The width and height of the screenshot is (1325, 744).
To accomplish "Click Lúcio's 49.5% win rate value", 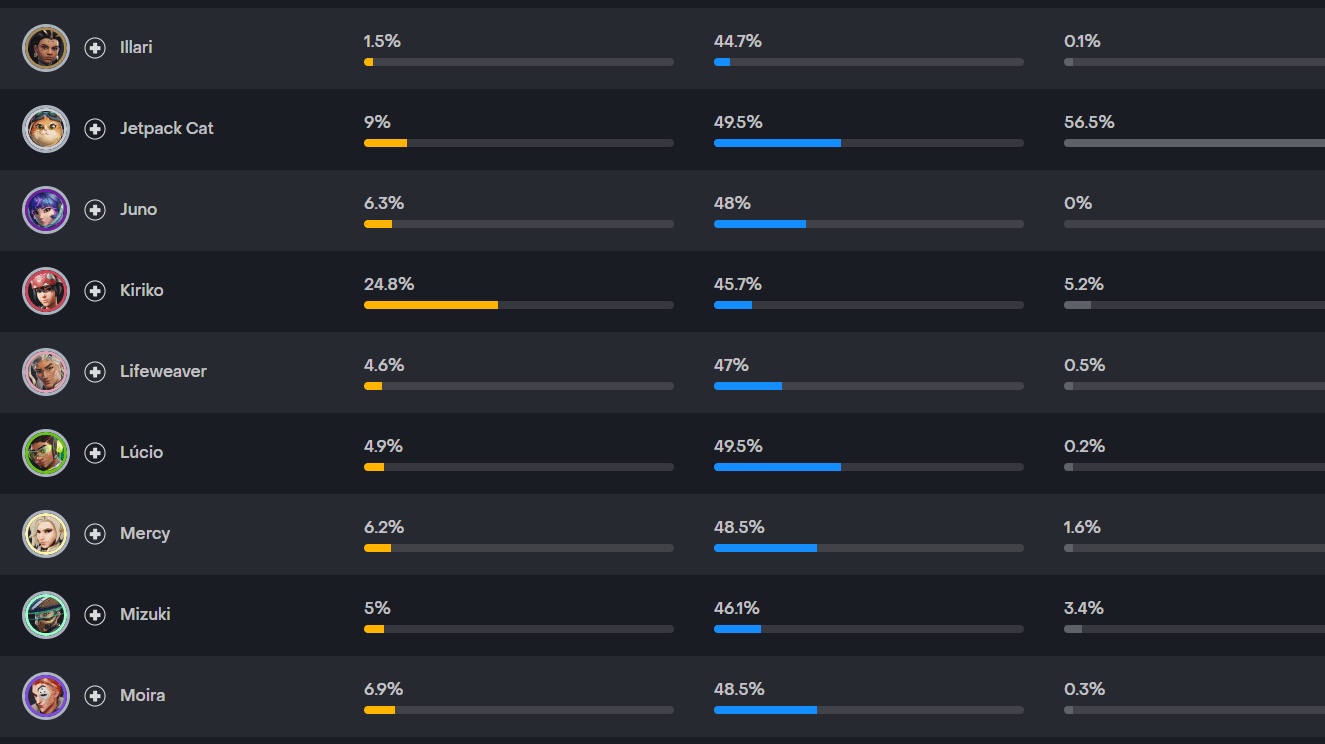I will (x=738, y=446).
